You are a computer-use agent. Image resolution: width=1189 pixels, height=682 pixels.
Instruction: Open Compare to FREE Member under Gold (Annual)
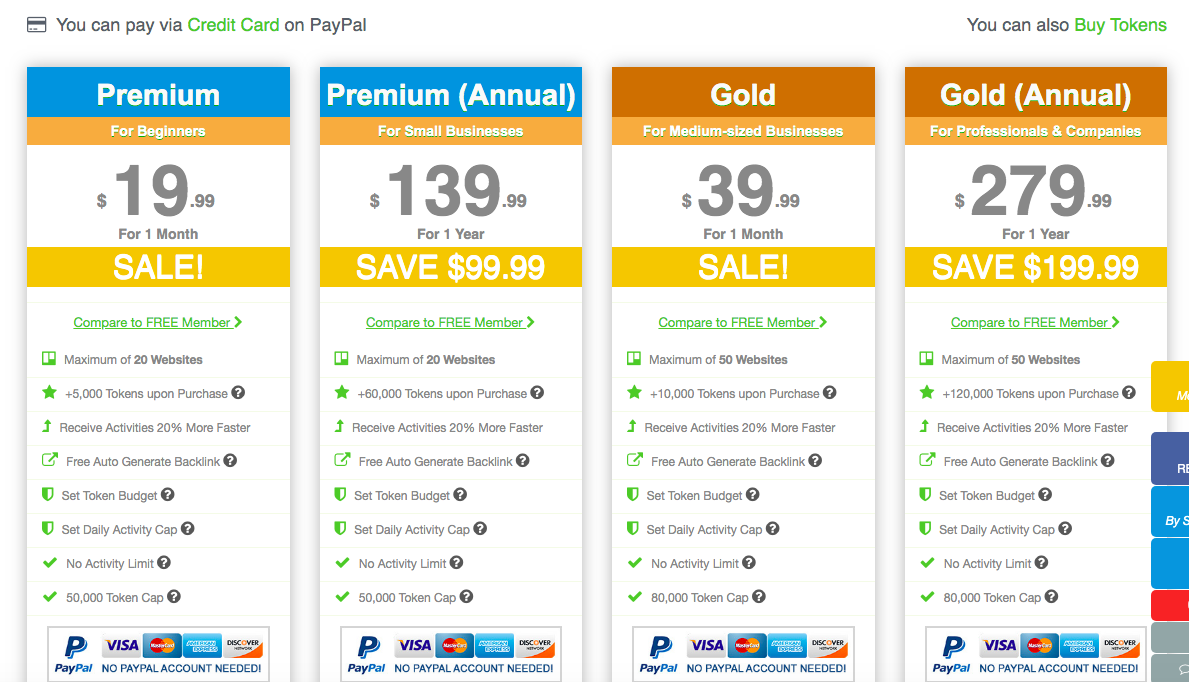point(1035,322)
